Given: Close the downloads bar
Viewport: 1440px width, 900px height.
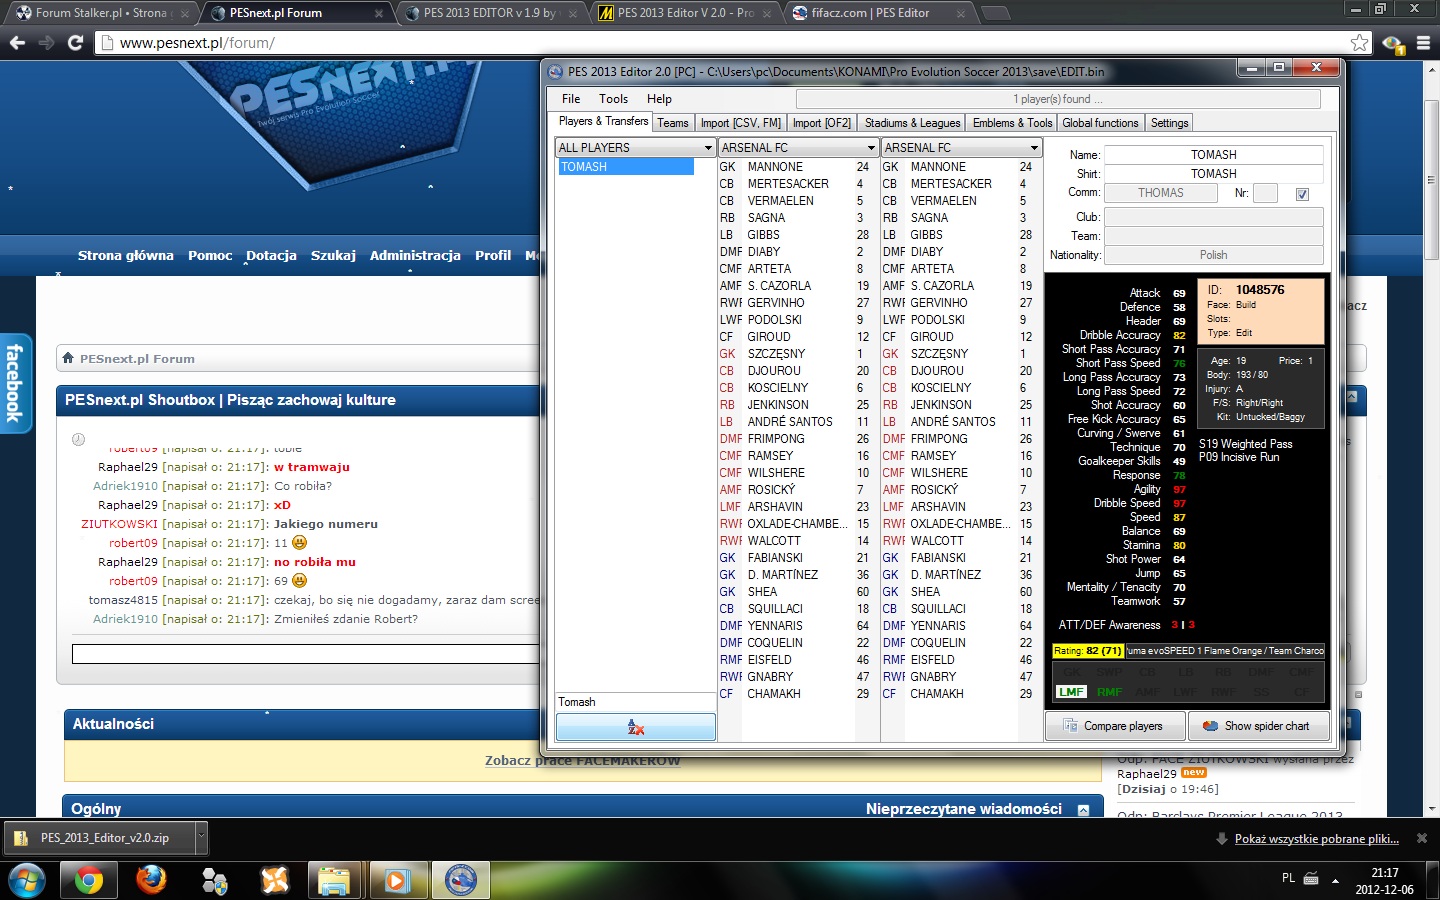Looking at the screenshot, I should [1422, 838].
